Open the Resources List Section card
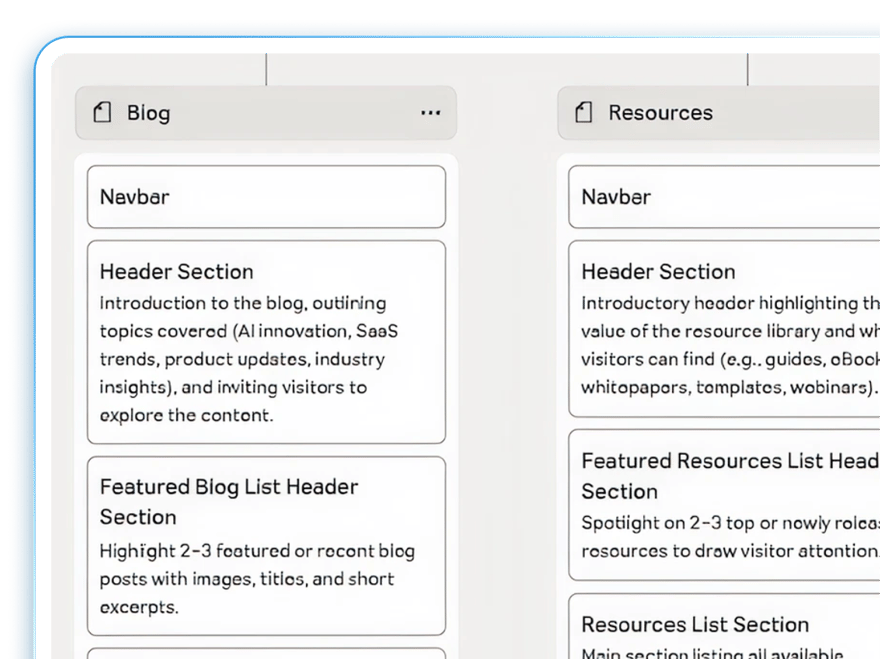This screenshot has width=880, height=659. click(725, 626)
